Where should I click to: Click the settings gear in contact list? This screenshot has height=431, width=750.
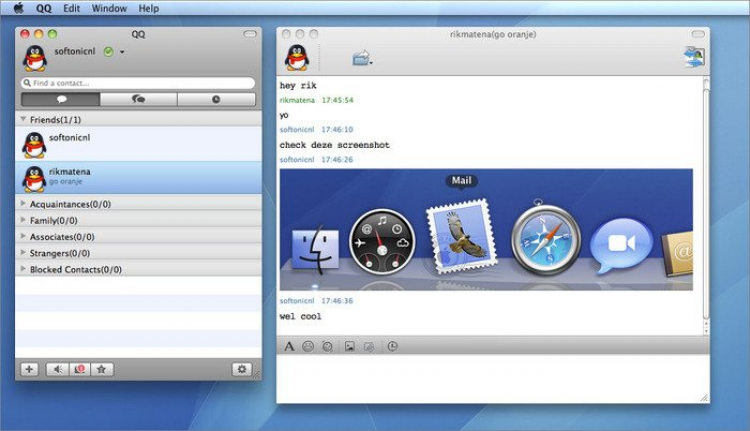point(242,369)
